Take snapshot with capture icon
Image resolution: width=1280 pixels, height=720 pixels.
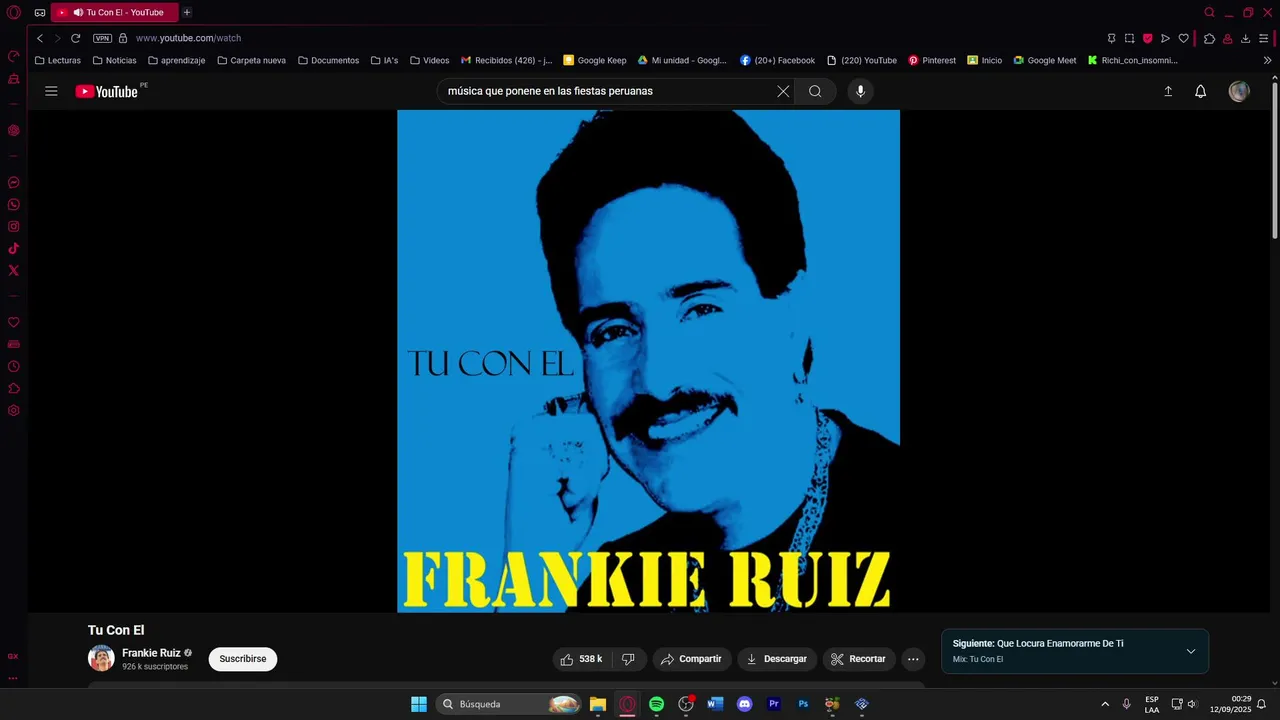click(1129, 38)
